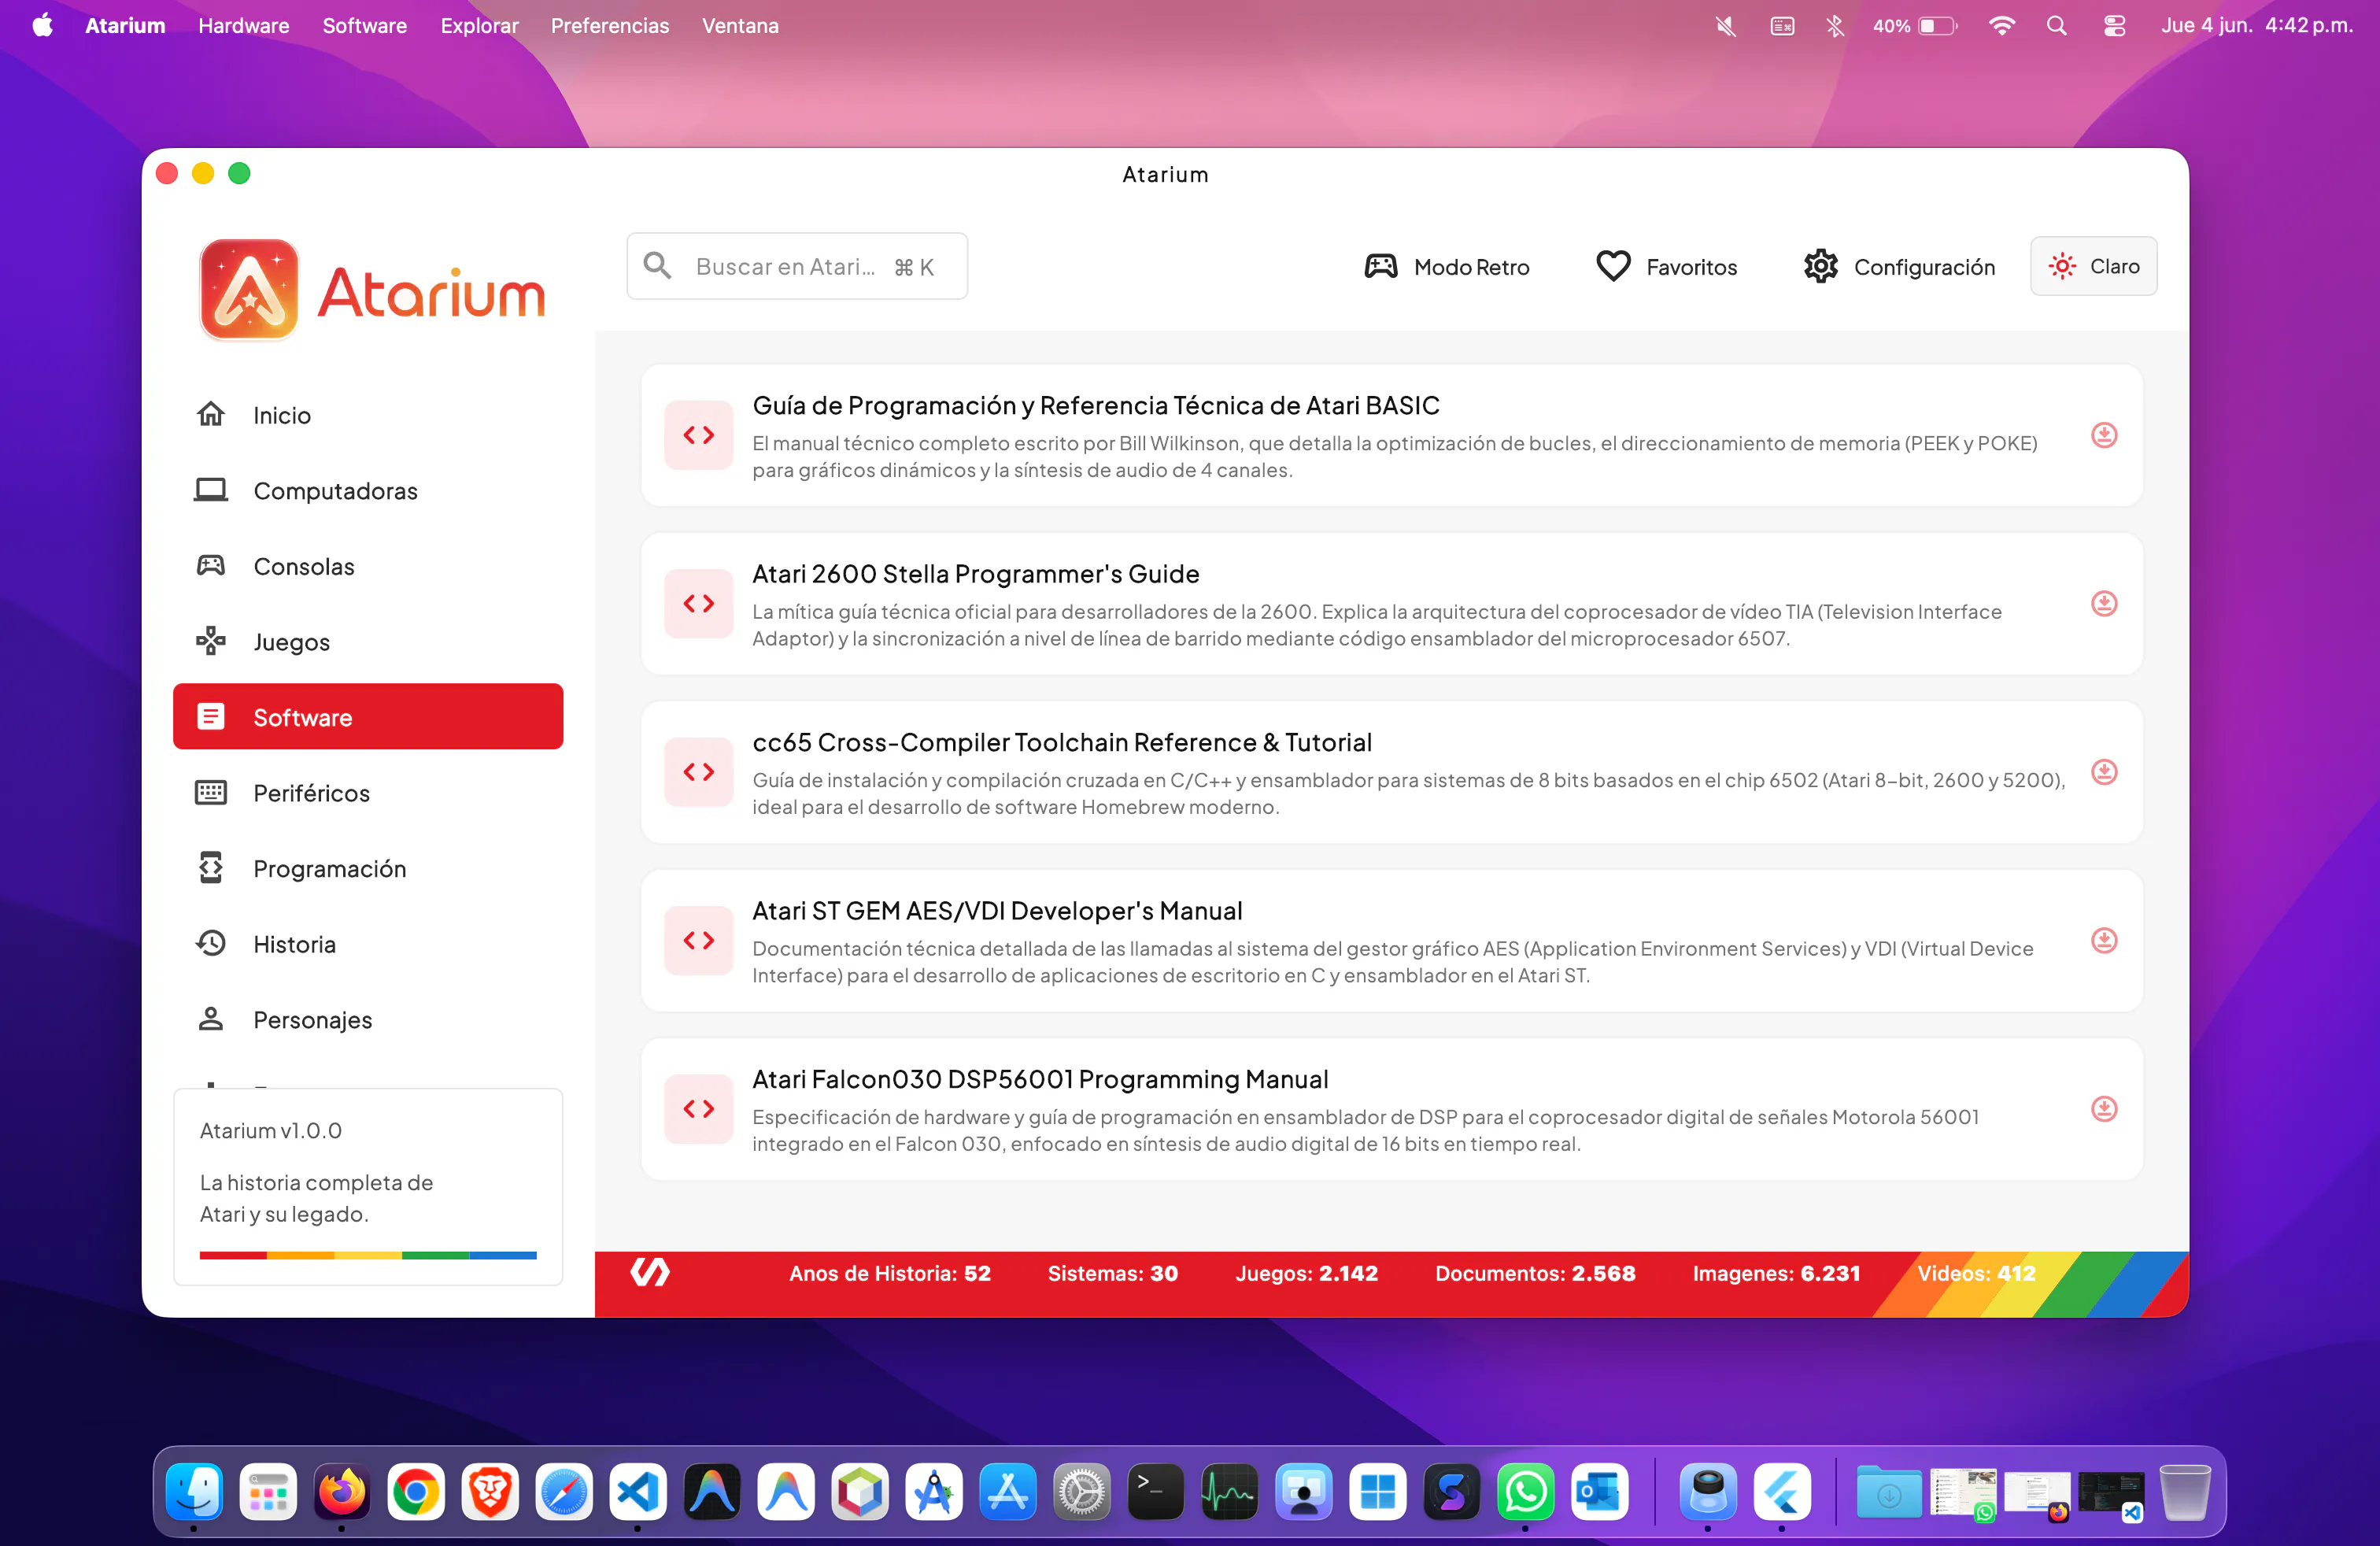Click the code icon beside cc65 Cross-Compiler
This screenshot has height=1546, width=2380.
(x=699, y=772)
